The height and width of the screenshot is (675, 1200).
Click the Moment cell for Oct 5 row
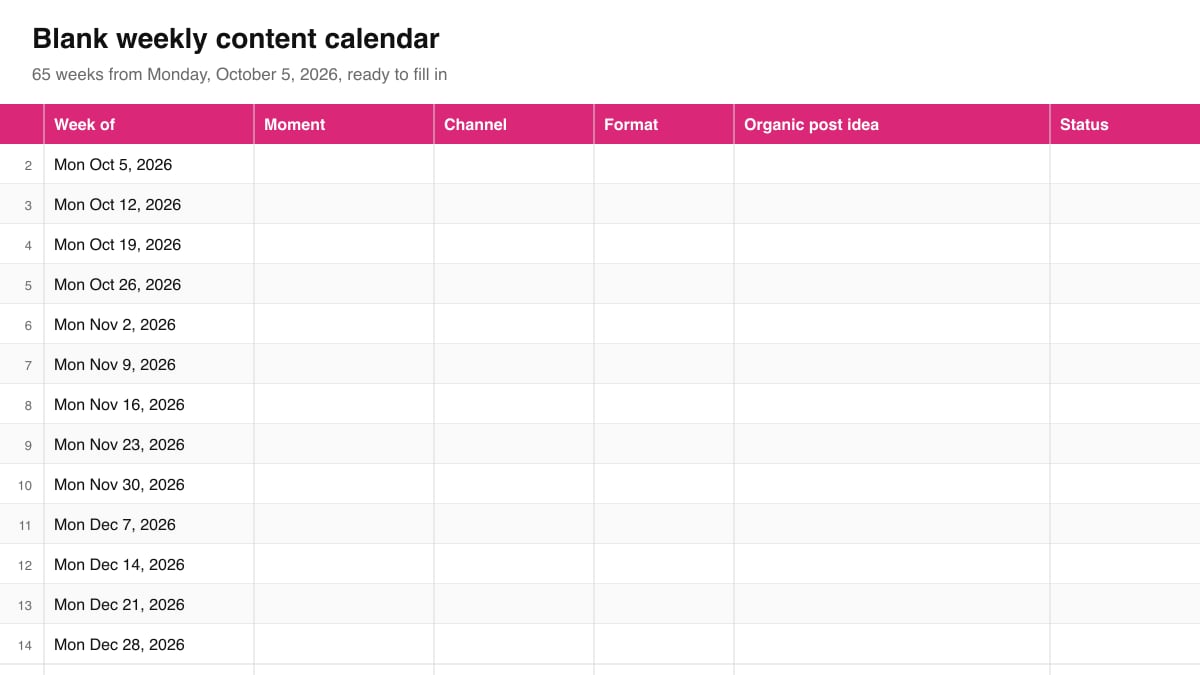point(344,164)
